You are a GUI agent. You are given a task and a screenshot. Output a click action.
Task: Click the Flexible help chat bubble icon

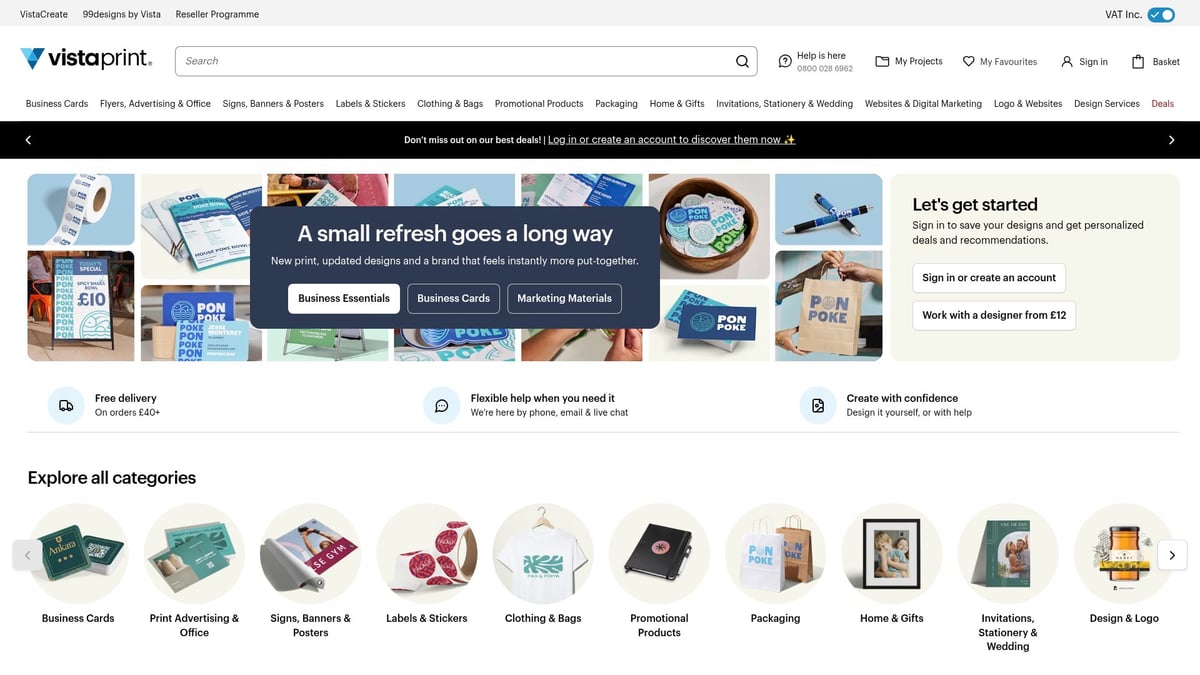(442, 405)
